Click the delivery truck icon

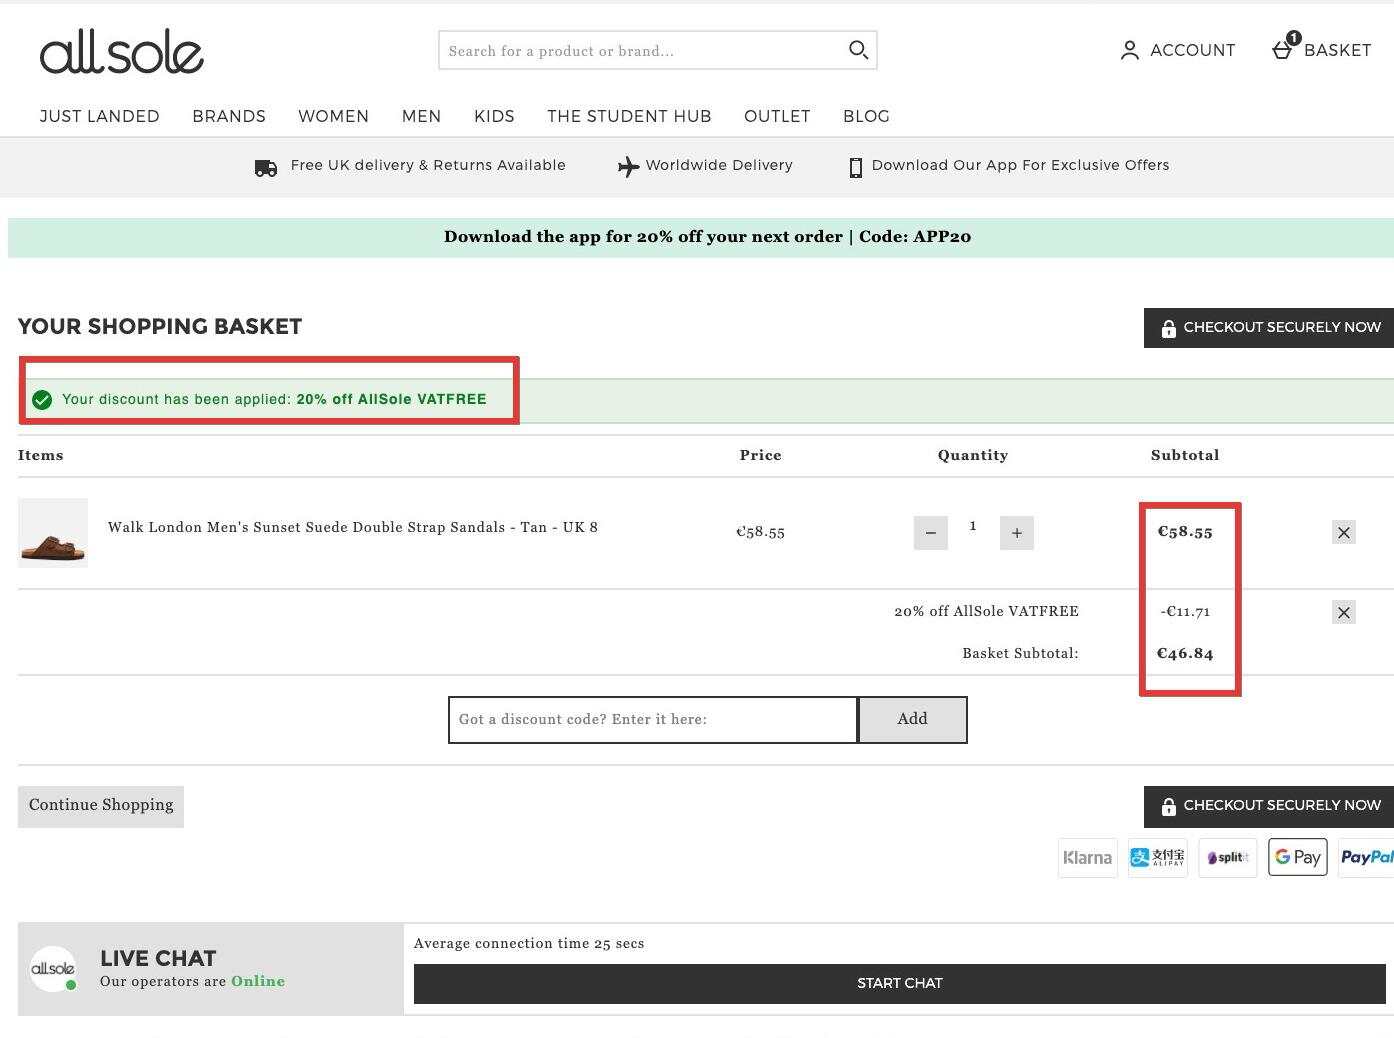266,168
